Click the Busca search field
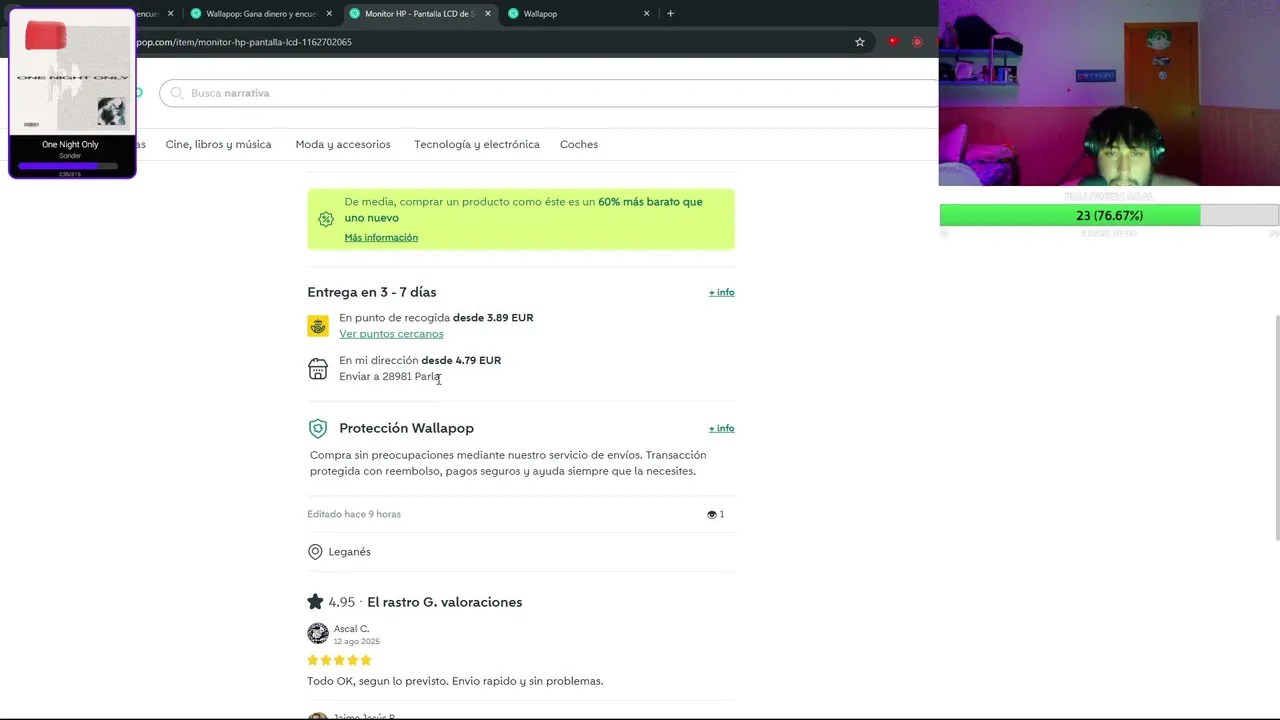Viewport: 1280px width, 720px height. click(550, 93)
